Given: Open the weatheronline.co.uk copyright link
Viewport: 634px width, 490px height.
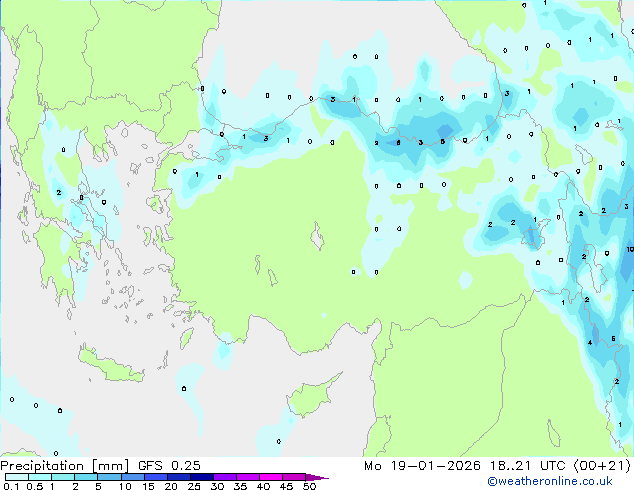Looking at the screenshot, I should [550, 481].
